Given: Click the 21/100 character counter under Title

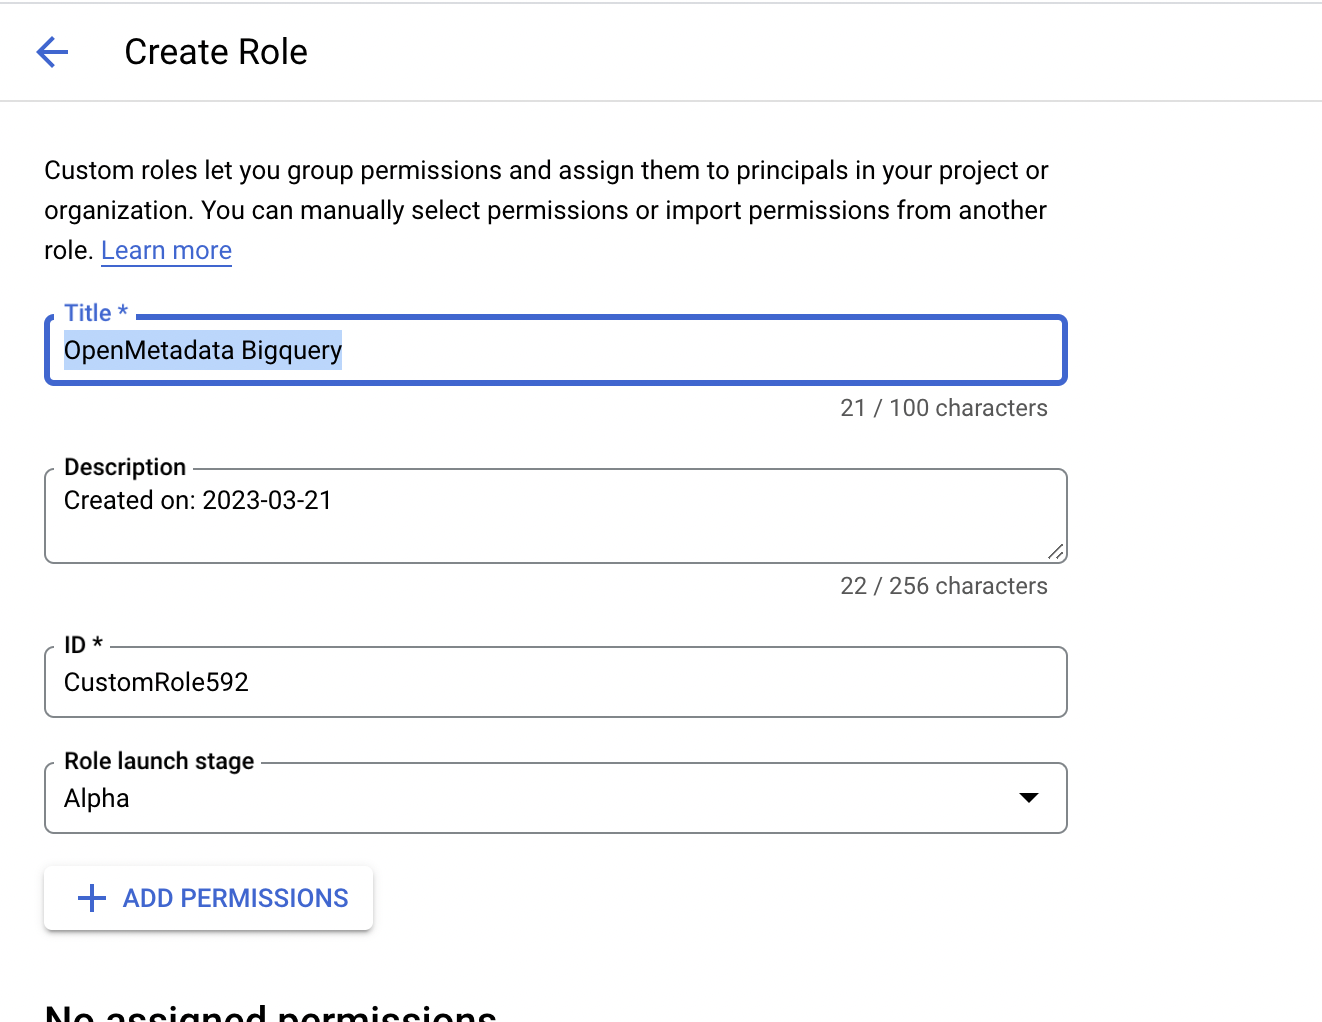Looking at the screenshot, I should coord(943,408).
